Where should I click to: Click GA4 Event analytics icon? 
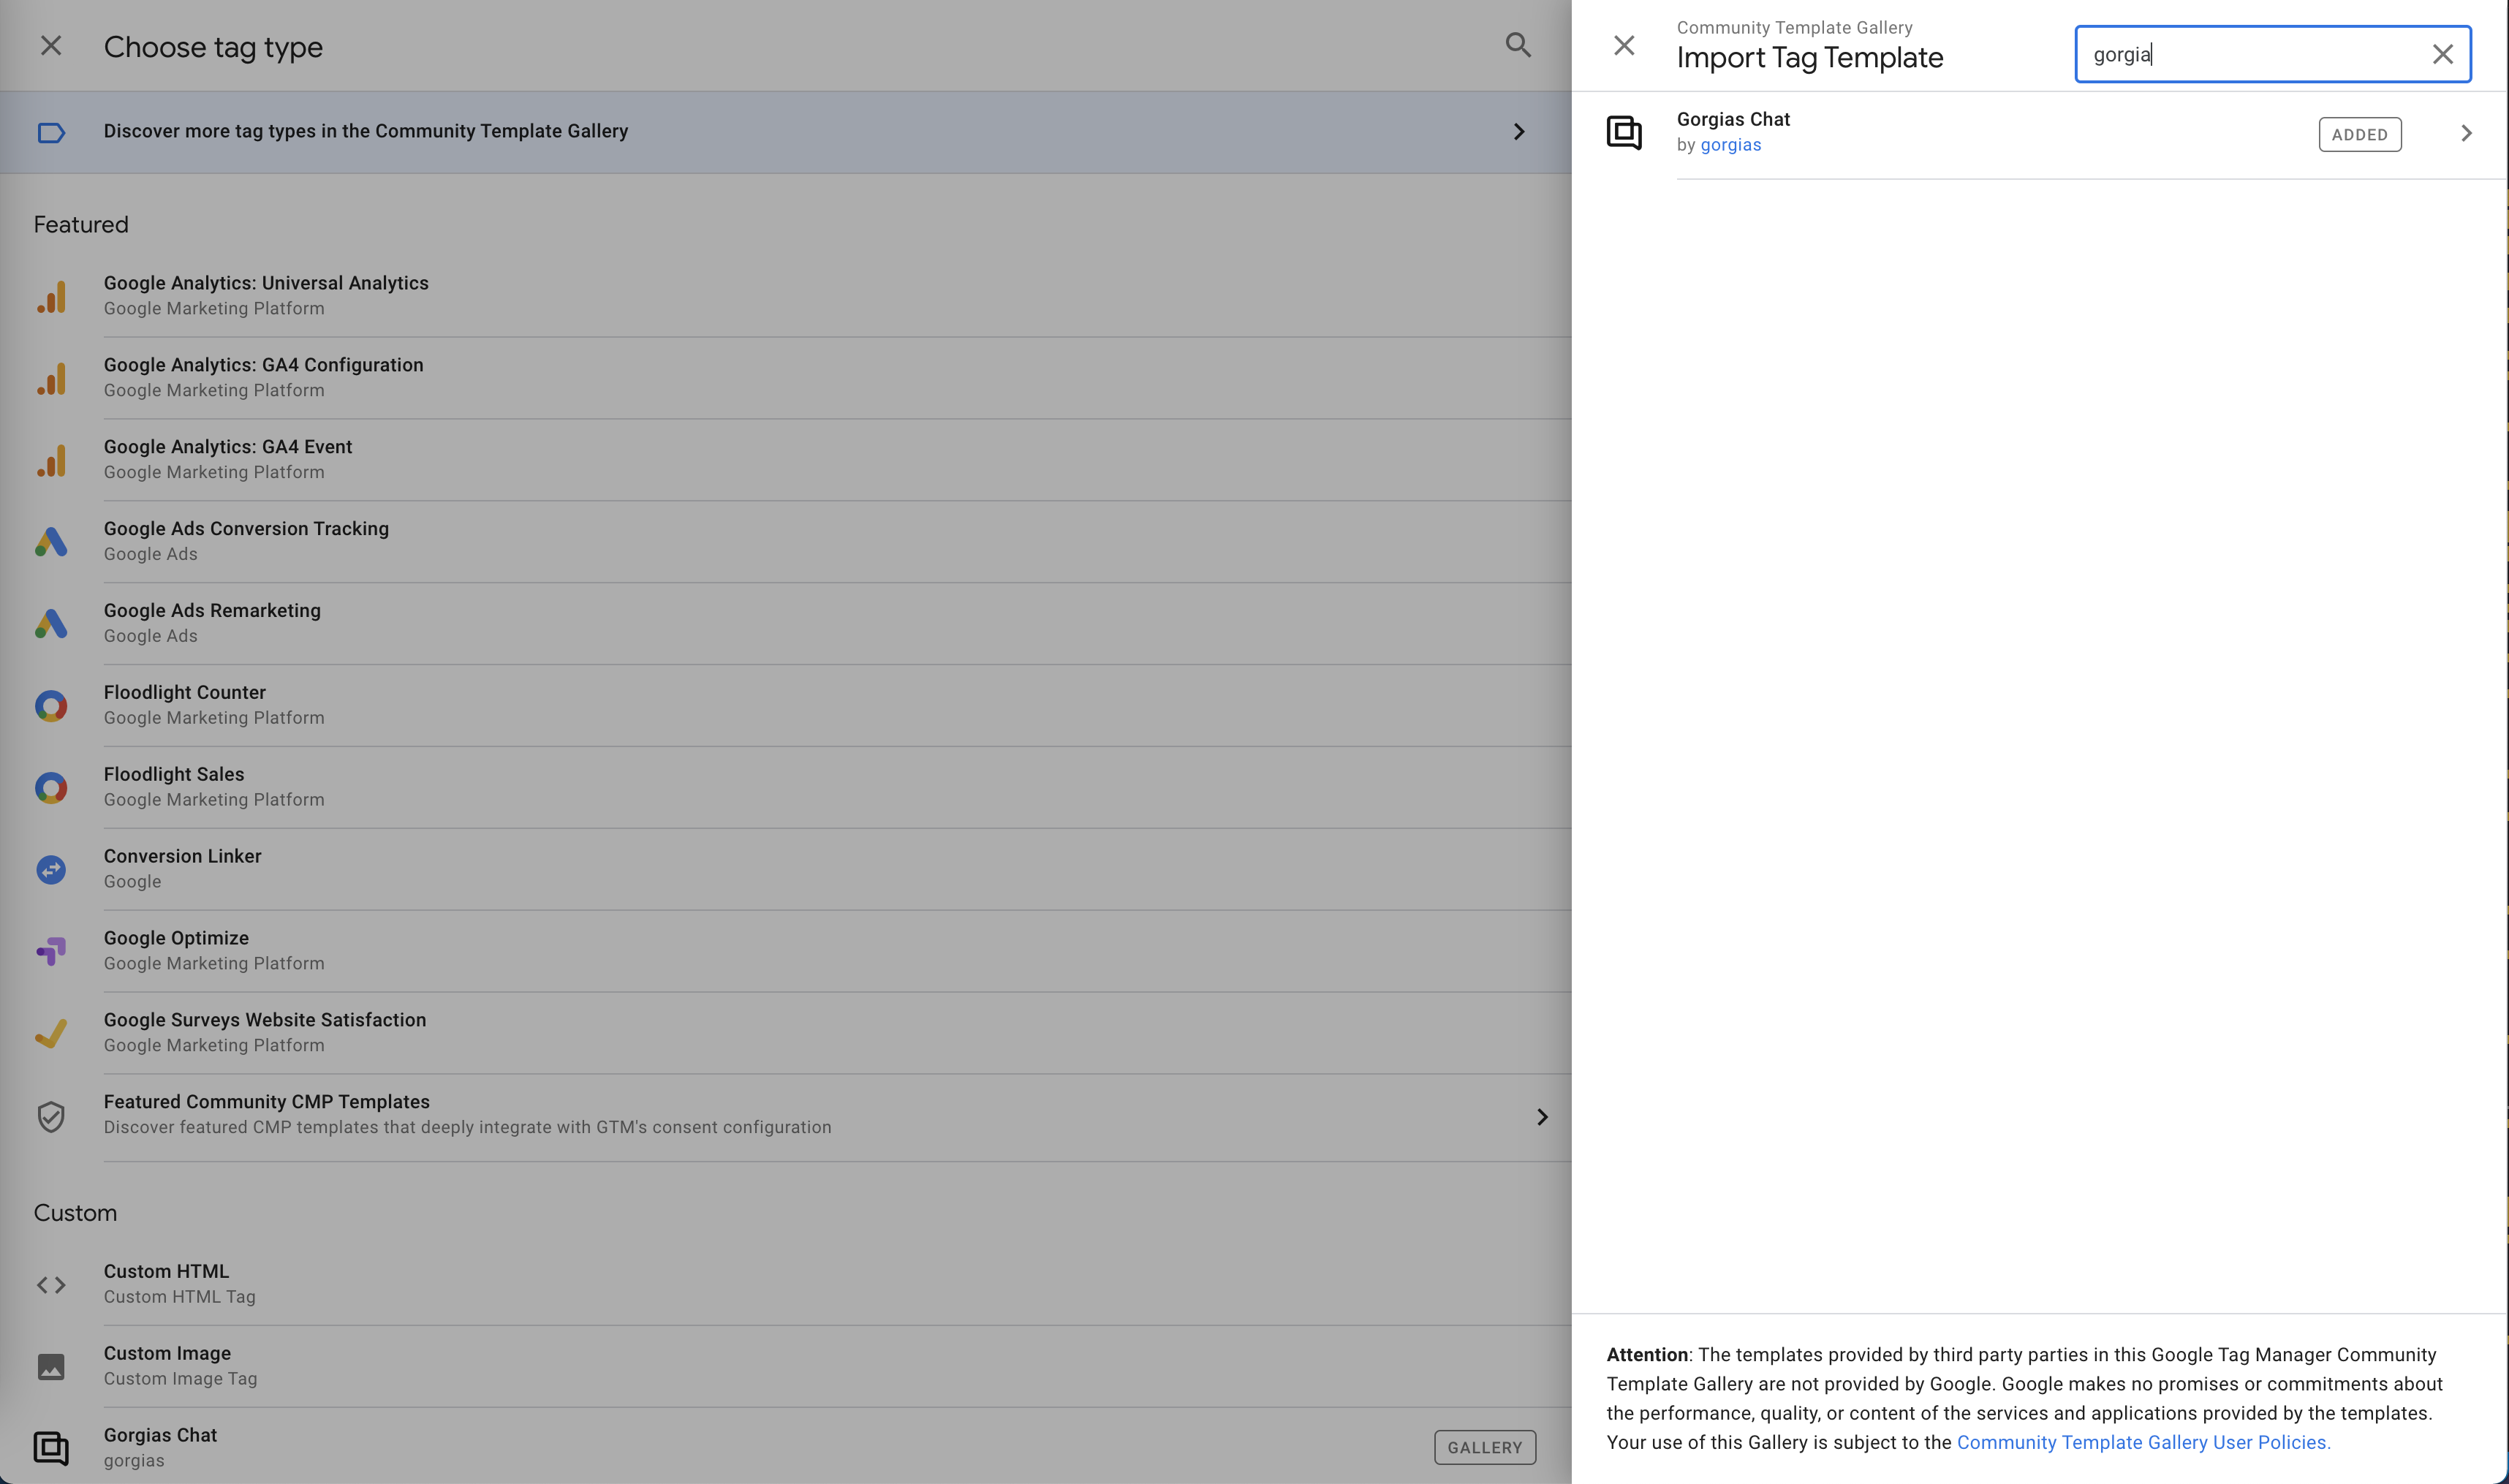pyautogui.click(x=51, y=460)
